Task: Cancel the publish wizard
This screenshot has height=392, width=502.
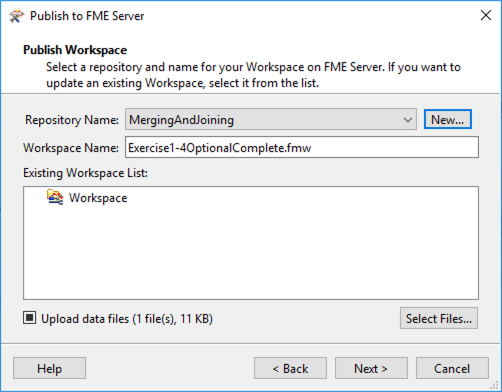Action: (x=452, y=368)
